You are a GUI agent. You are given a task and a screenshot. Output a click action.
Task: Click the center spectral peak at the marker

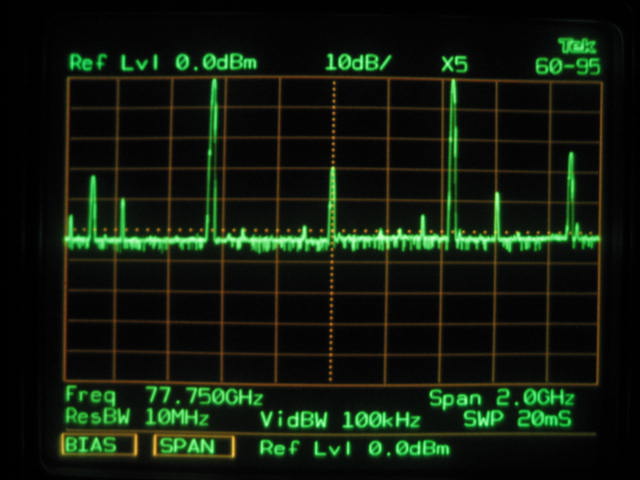click(333, 202)
